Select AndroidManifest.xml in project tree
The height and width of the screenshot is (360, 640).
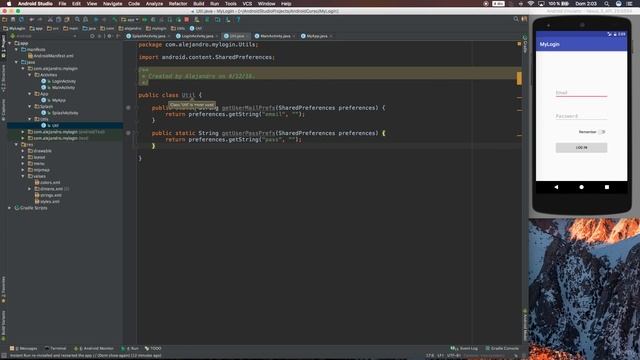[51, 56]
